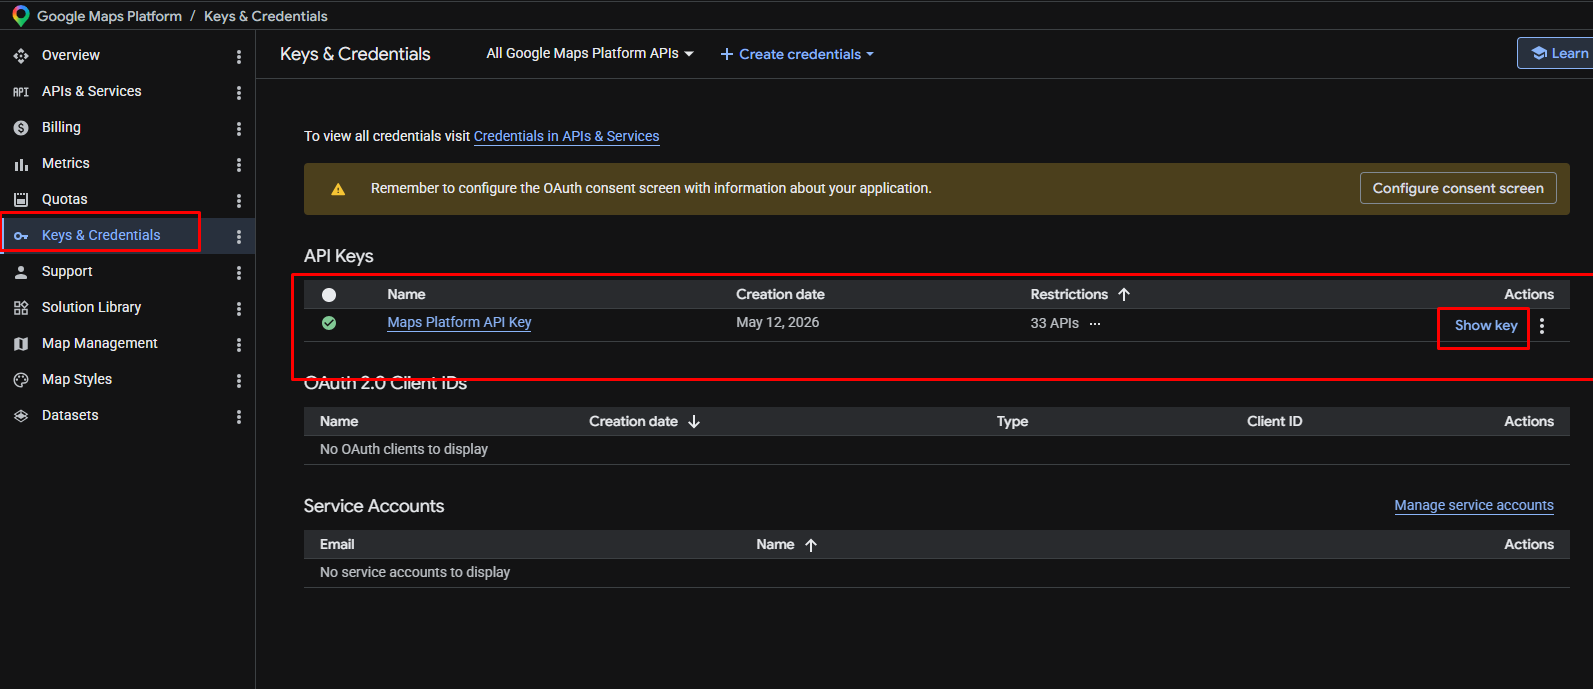Click the Email column header in Service Accounts
Image resolution: width=1593 pixels, height=689 pixels.
click(337, 545)
